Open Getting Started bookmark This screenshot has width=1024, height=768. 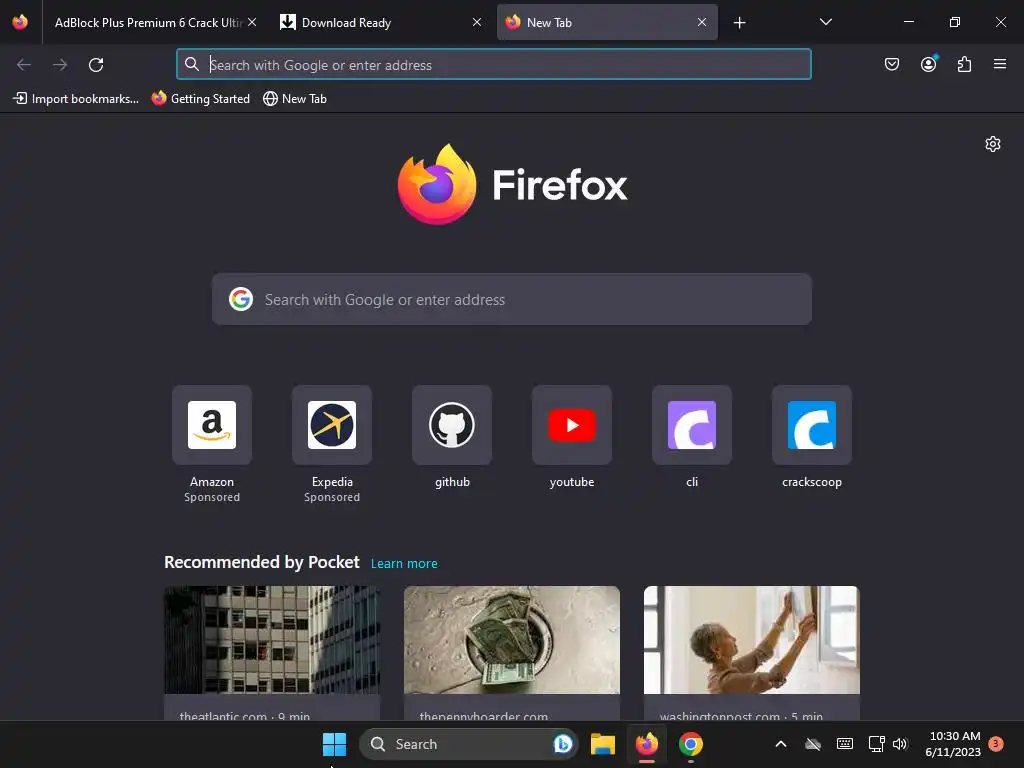tap(200, 99)
